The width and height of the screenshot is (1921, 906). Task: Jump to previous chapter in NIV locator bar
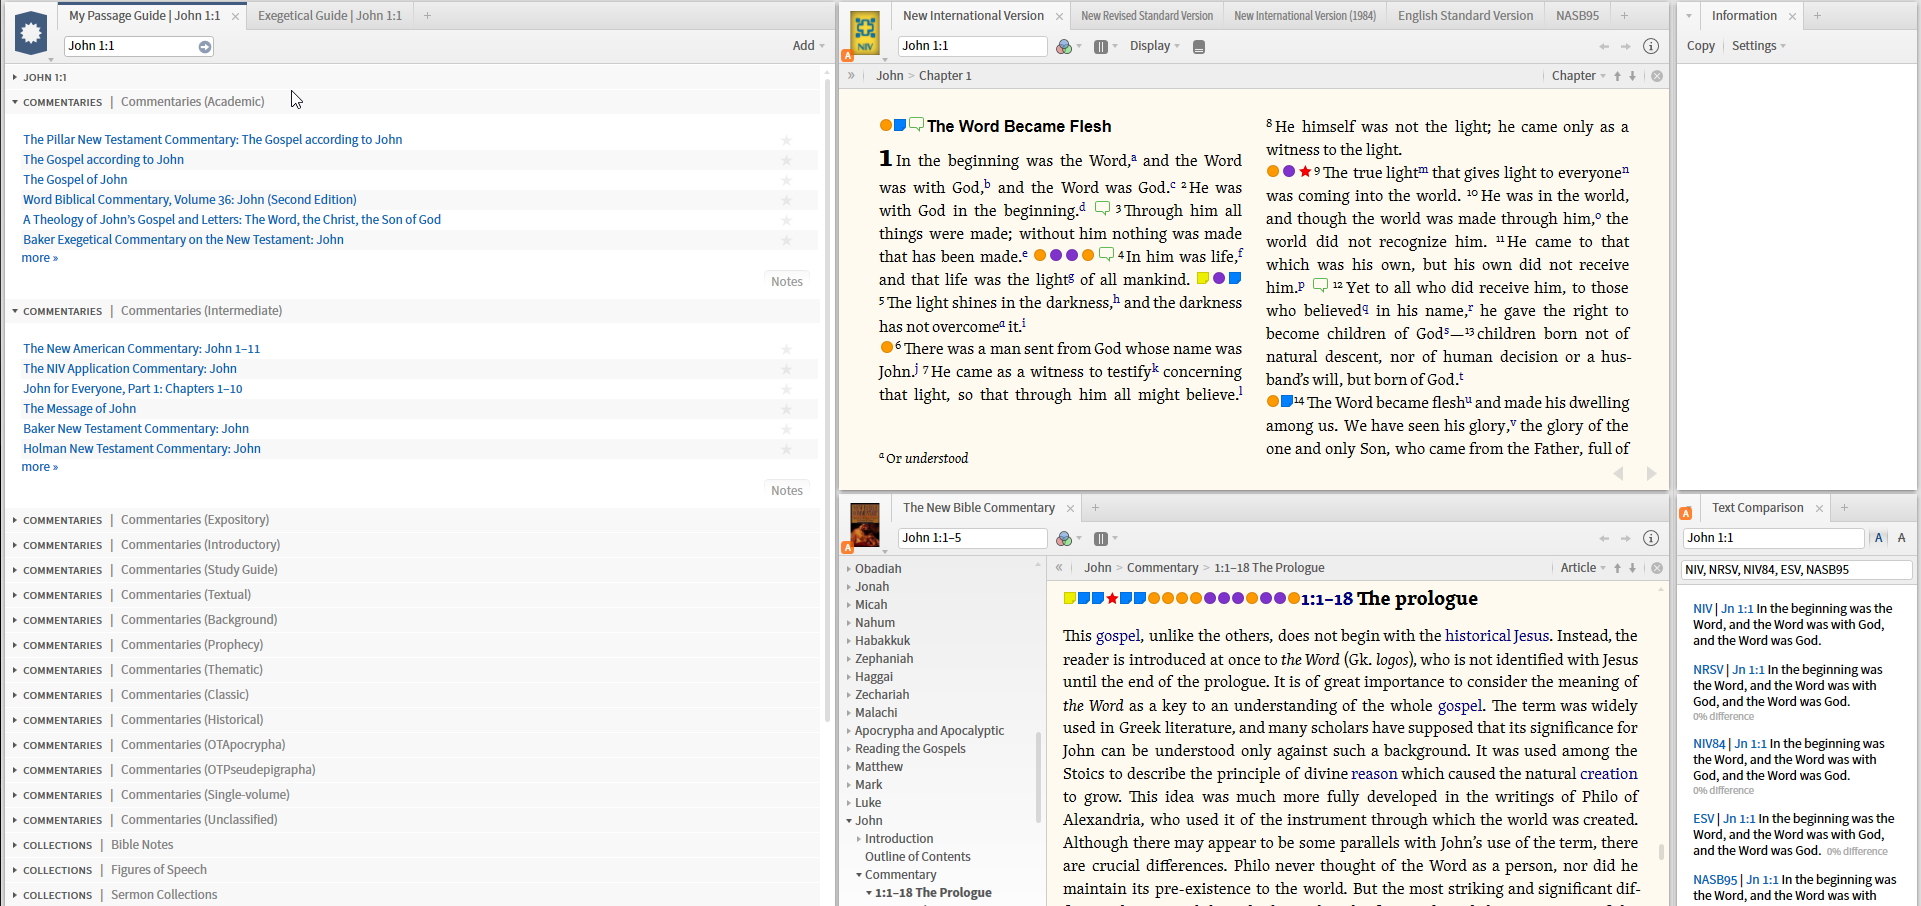pos(1617,76)
